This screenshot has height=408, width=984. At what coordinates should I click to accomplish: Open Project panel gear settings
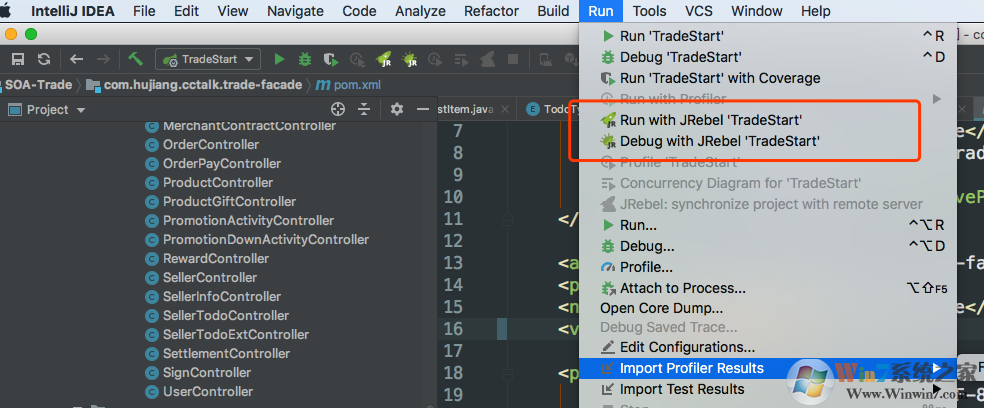(397, 109)
